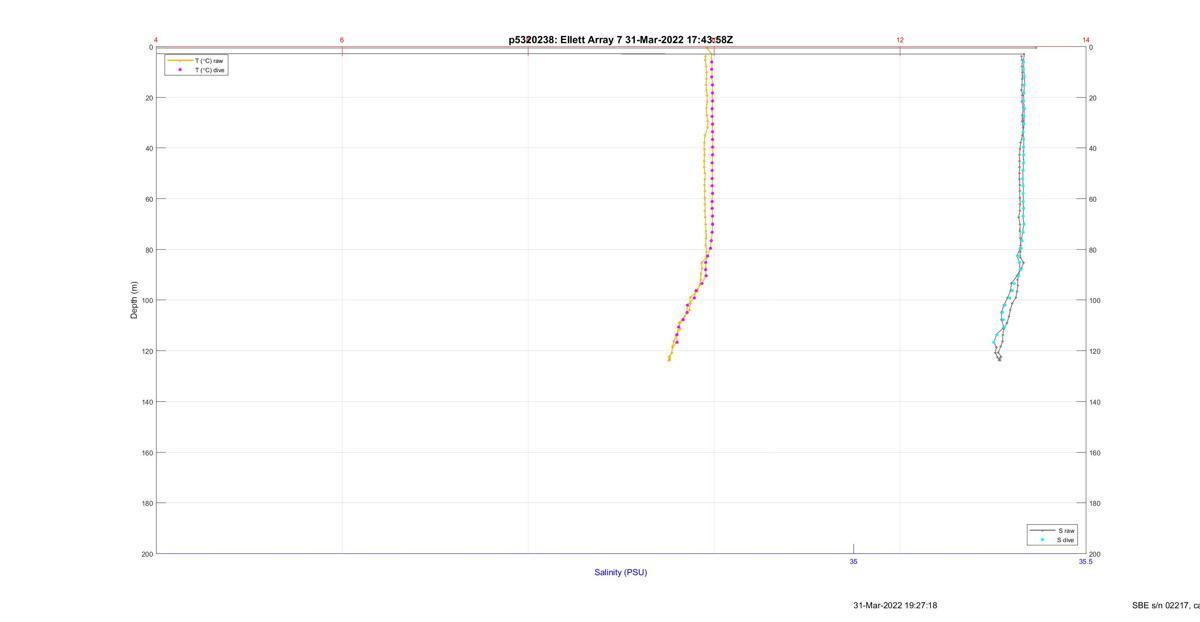
Task: Click the '100' depth tick on left axis
Action: (147, 300)
